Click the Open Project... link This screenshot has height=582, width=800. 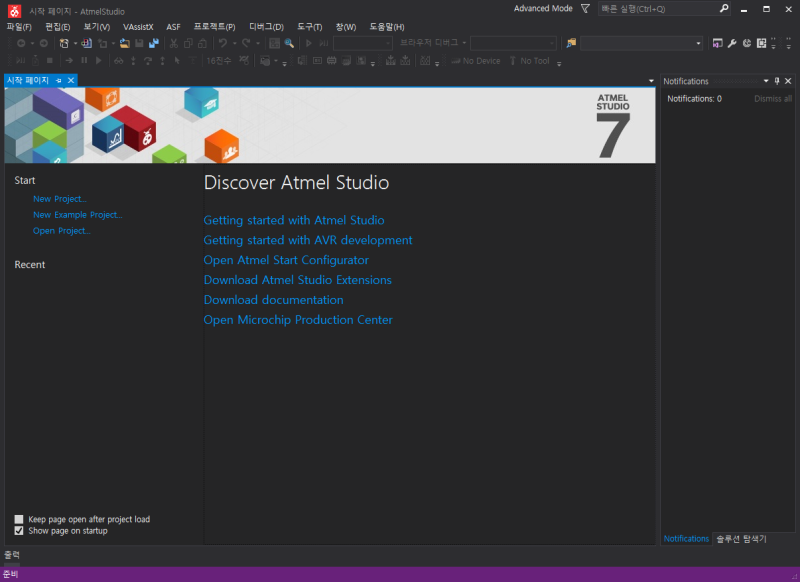click(x=62, y=231)
